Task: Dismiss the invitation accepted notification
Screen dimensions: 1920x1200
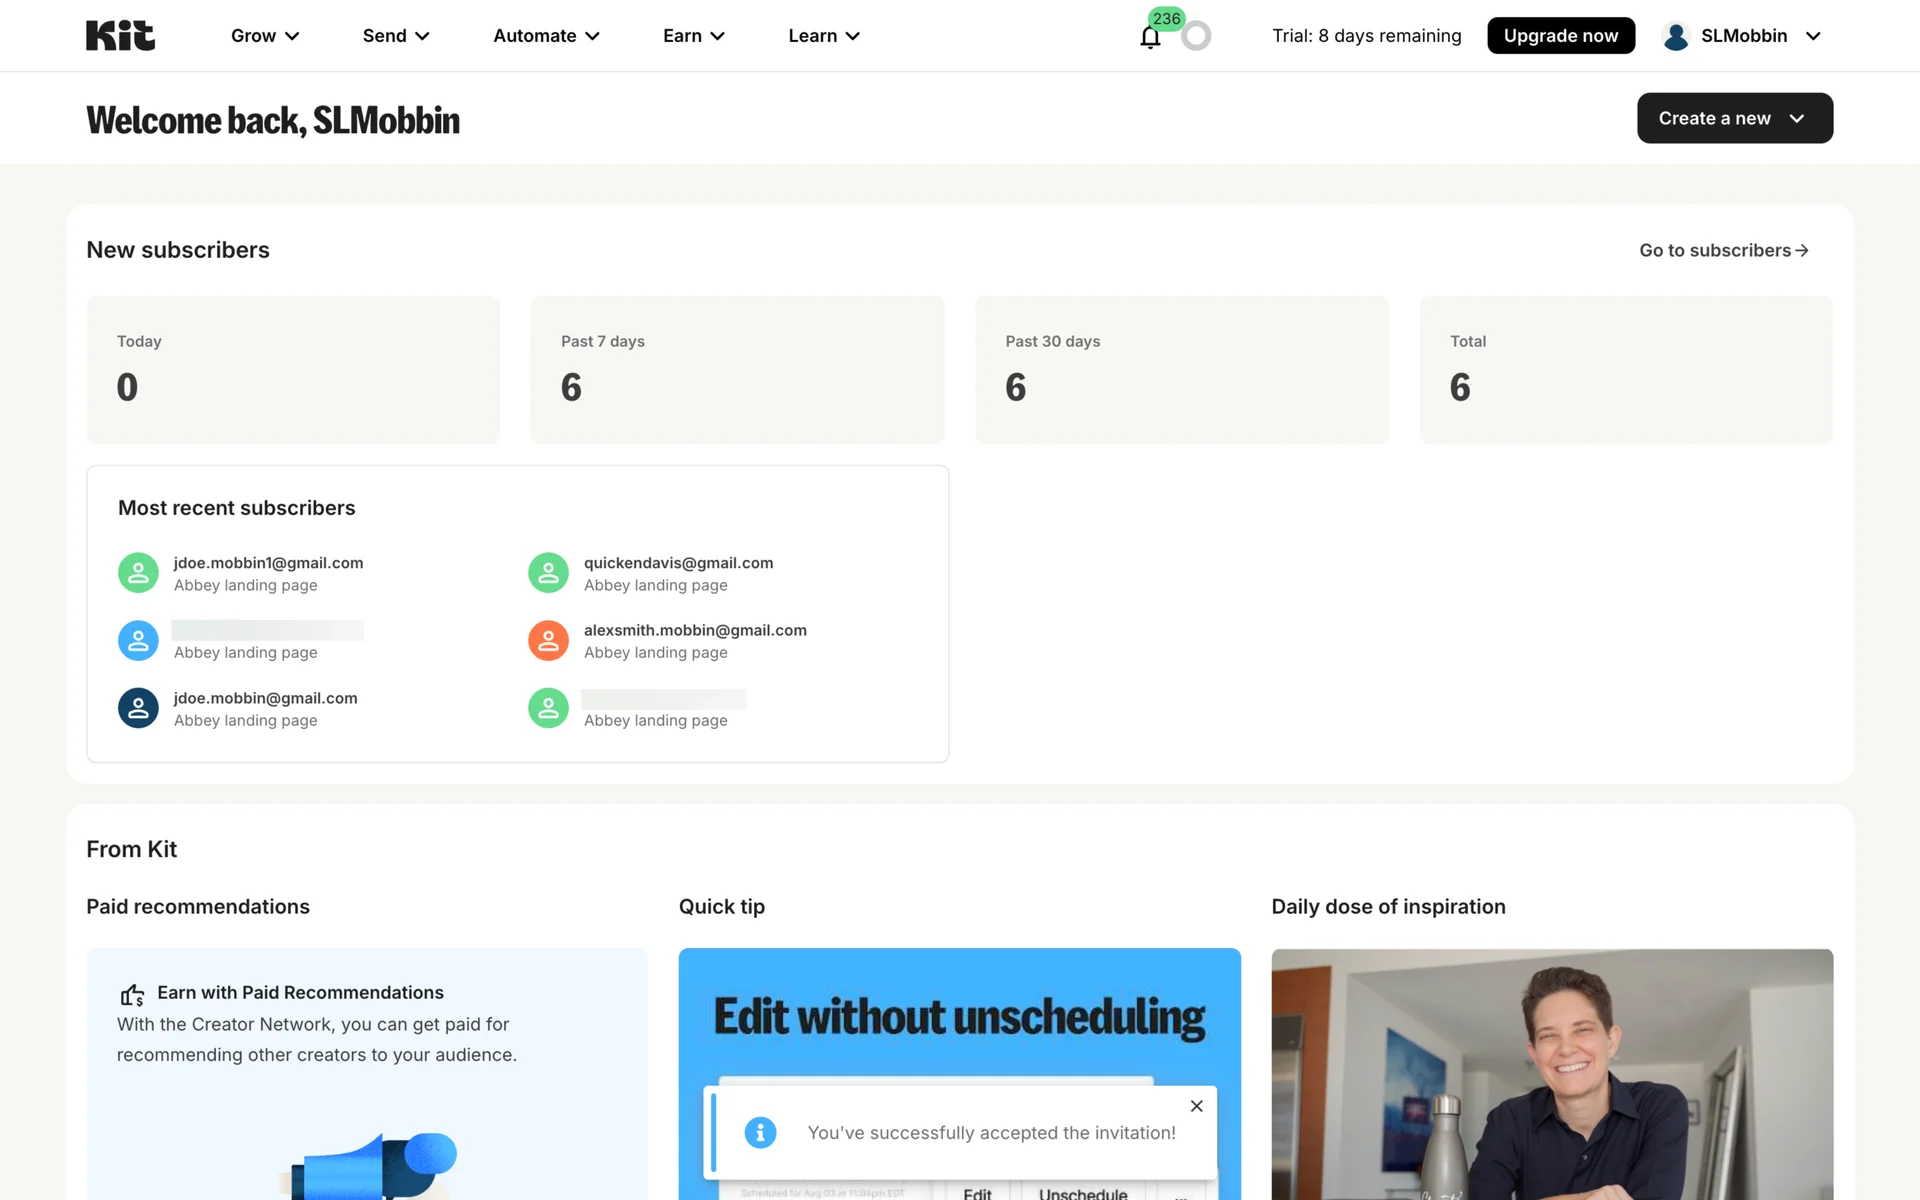Action: click(x=1196, y=1106)
